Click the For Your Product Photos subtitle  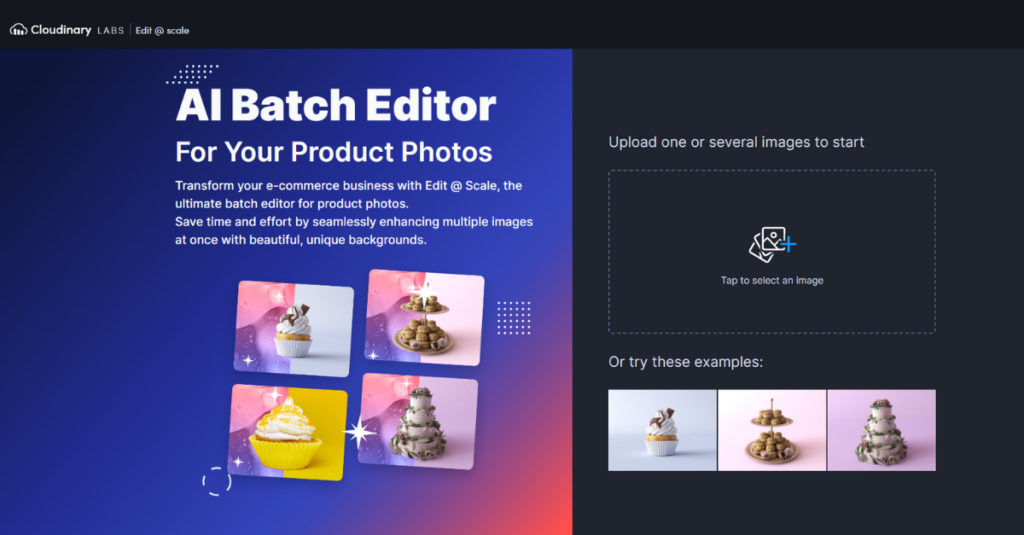[334, 152]
